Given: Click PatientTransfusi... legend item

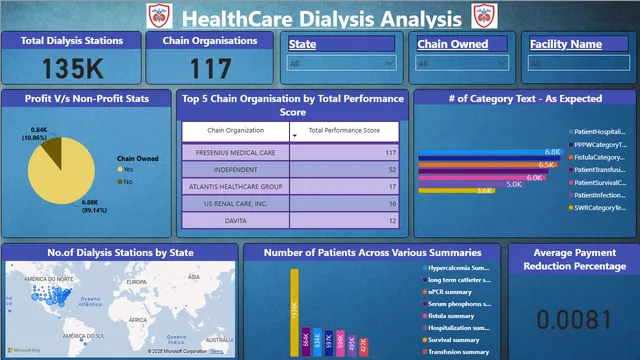Looking at the screenshot, I should pos(597,170).
